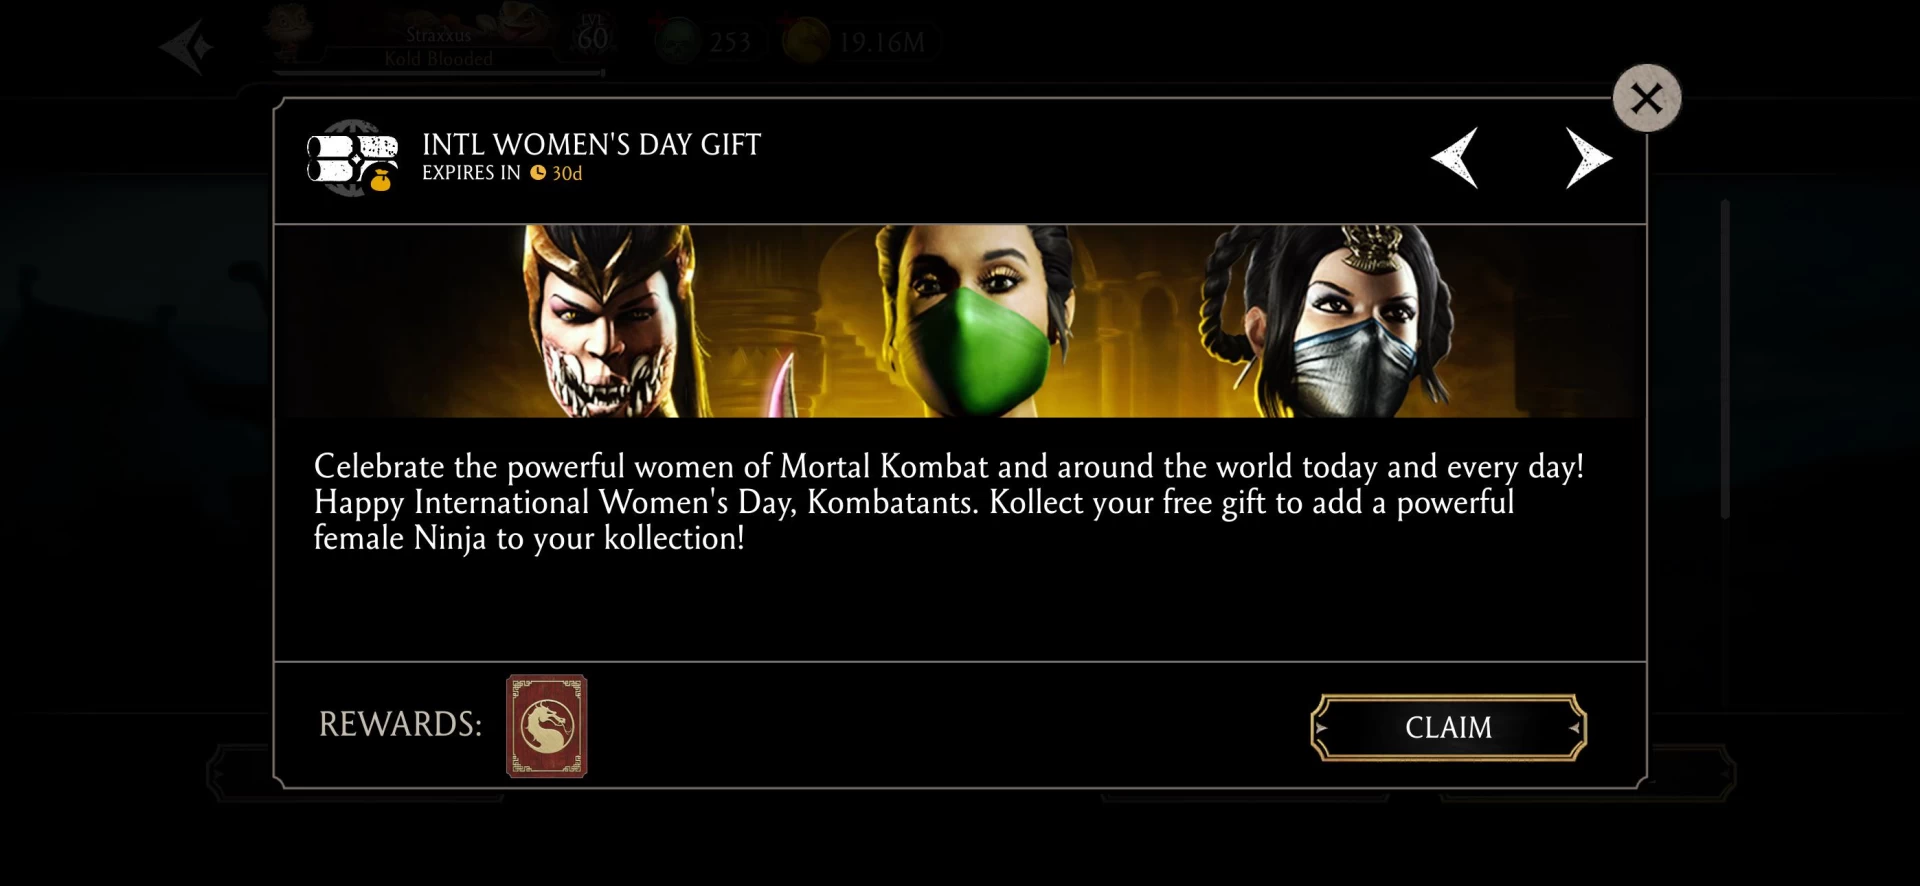This screenshot has height=886, width=1920.
Task: Close the Intl Women's Day Gift popup
Action: point(1646,98)
